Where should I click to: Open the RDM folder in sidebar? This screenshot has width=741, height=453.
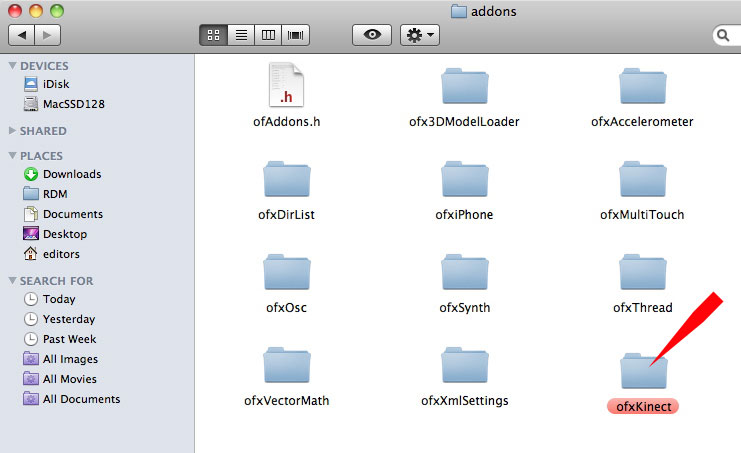coord(45,194)
